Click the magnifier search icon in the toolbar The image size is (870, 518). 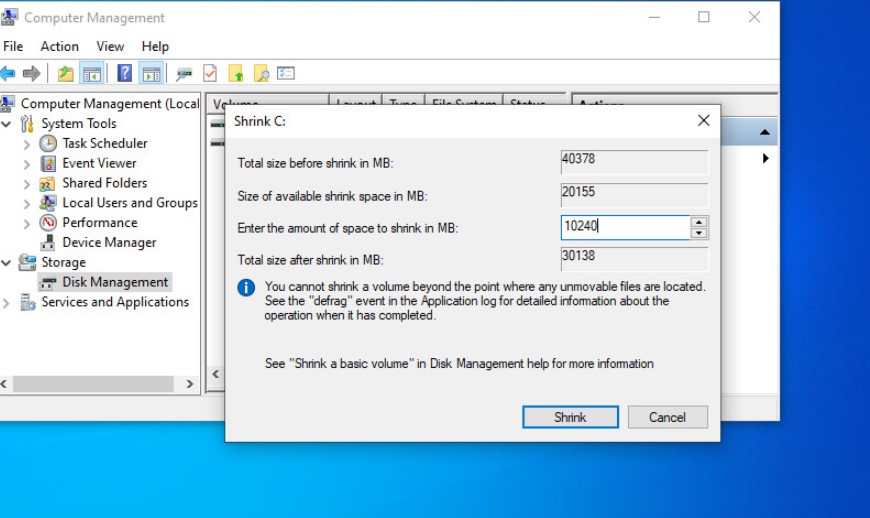pos(261,73)
